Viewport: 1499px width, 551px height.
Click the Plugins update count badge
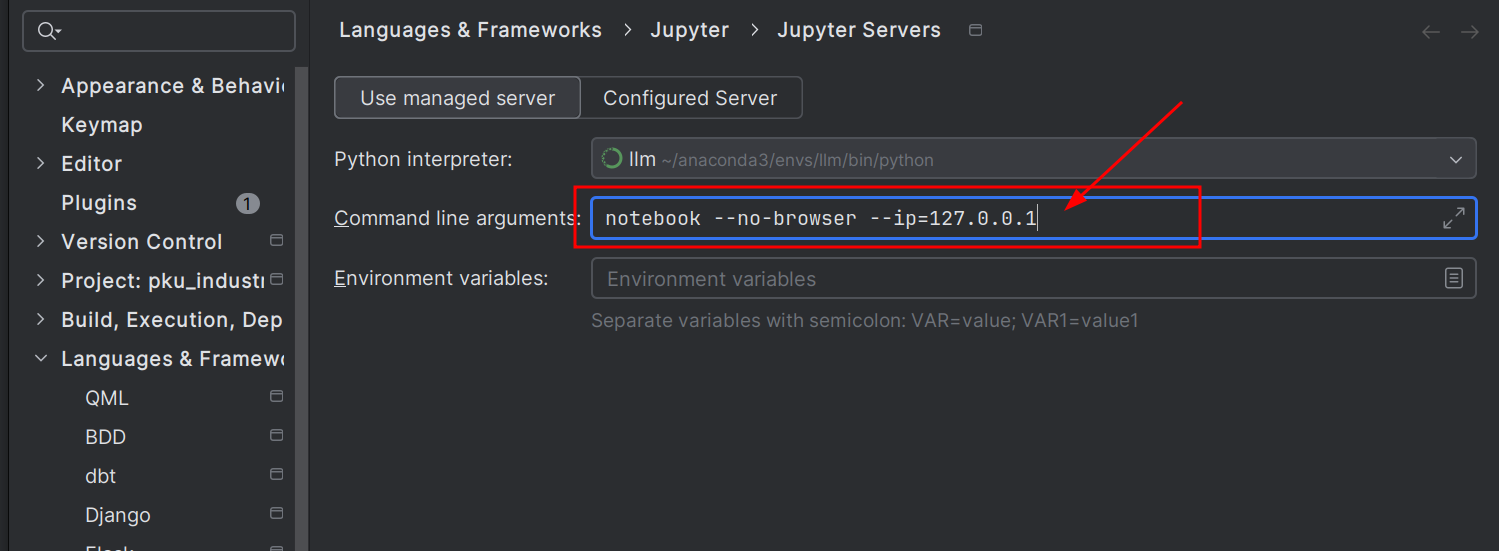(x=248, y=203)
